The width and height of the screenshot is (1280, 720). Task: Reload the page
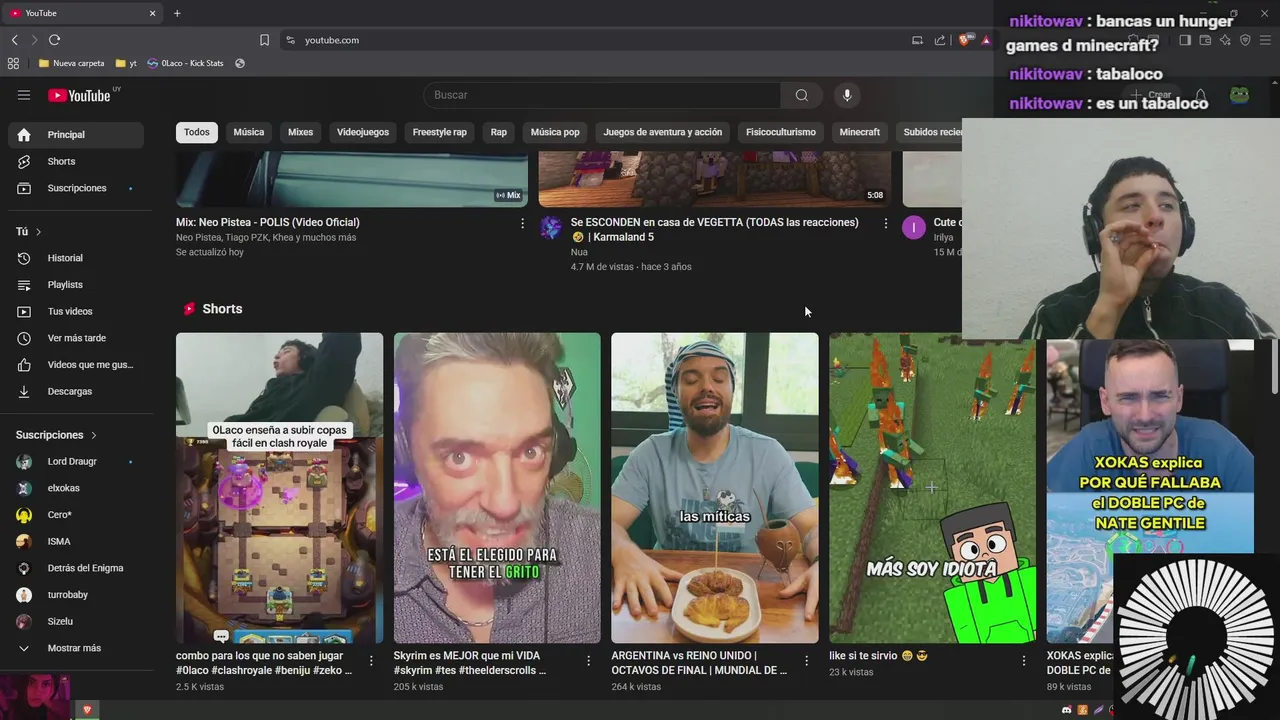[54, 40]
